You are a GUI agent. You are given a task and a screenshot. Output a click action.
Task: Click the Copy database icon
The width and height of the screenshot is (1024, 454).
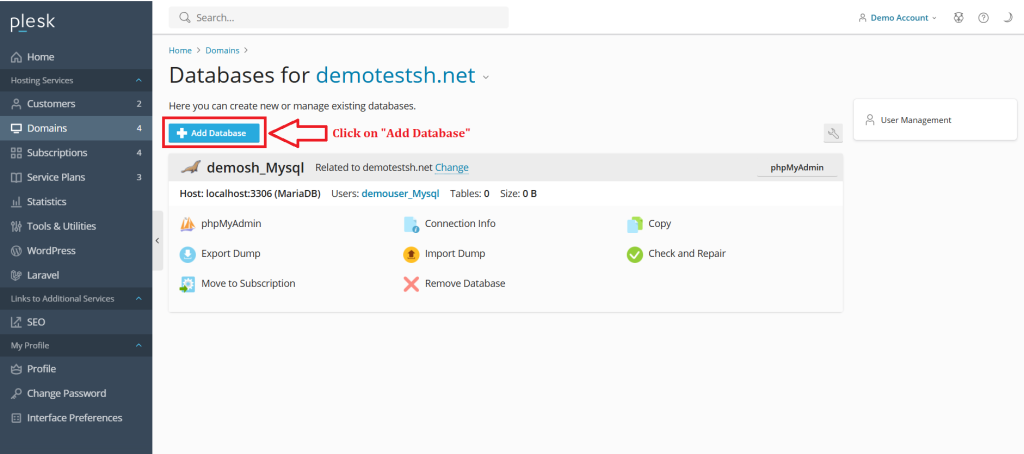(x=635, y=225)
